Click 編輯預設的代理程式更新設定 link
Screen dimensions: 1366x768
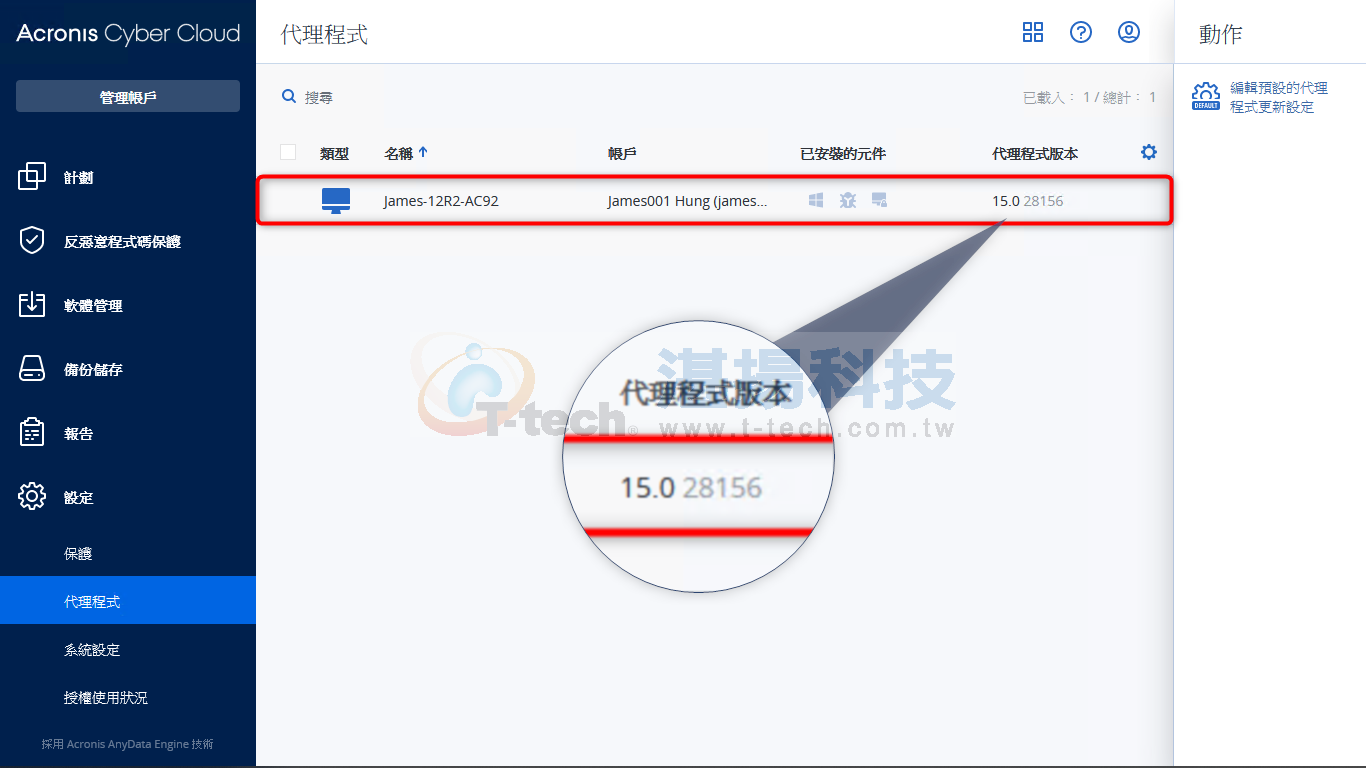1278,97
